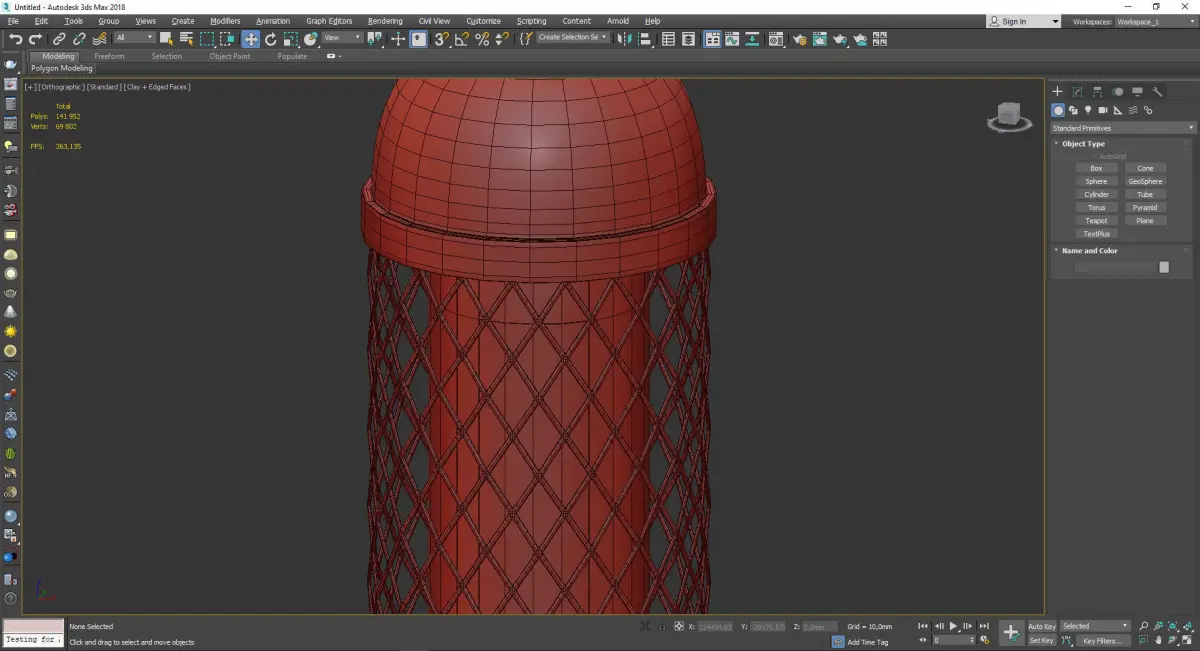The height and width of the screenshot is (651, 1200).
Task: Open the Rendering menu
Action: tap(385, 21)
